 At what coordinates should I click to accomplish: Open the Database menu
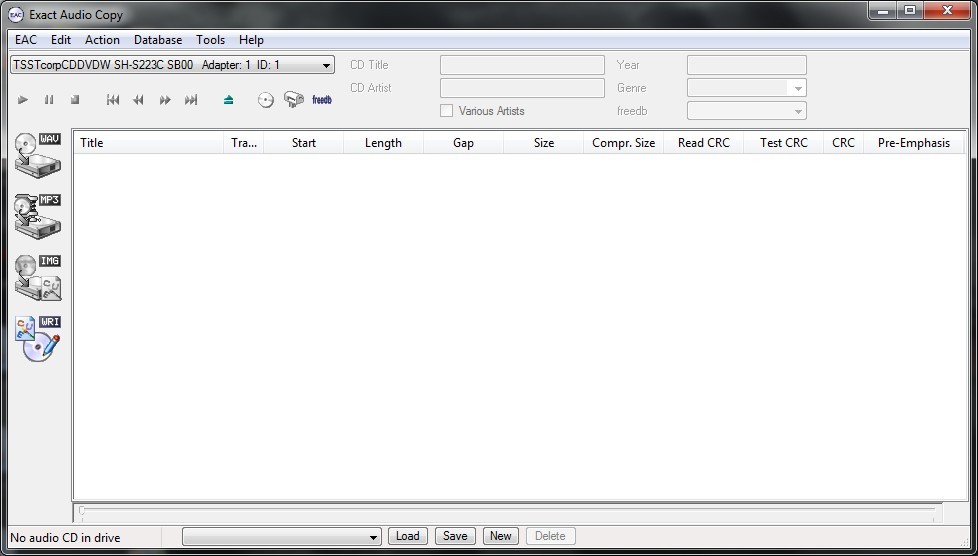click(x=158, y=40)
